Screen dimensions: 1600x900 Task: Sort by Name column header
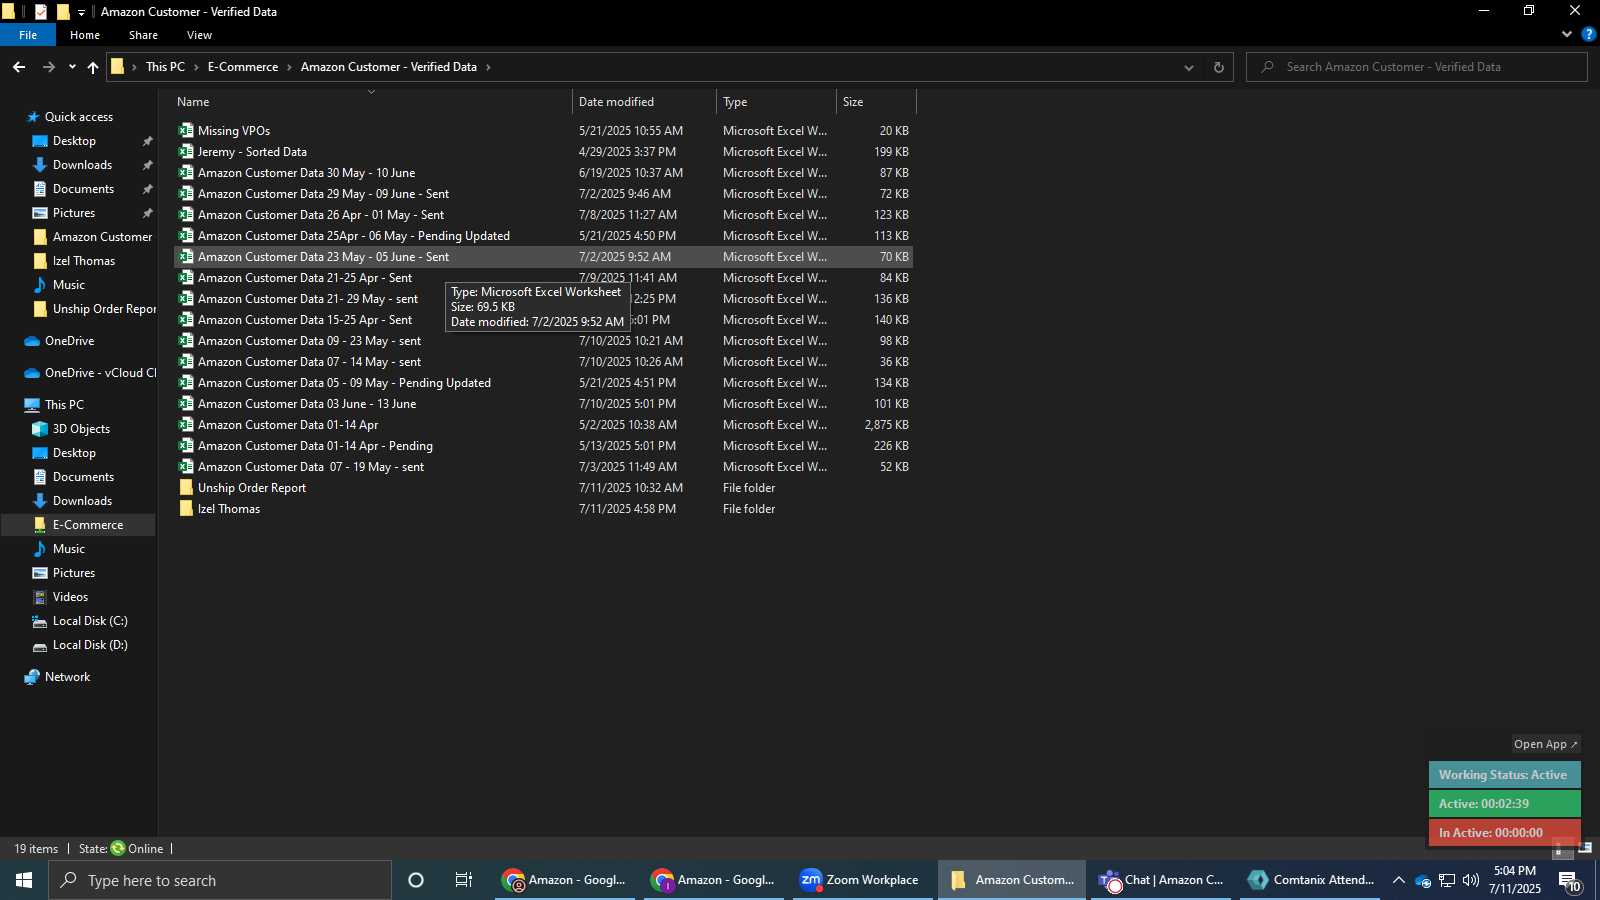[x=372, y=102]
